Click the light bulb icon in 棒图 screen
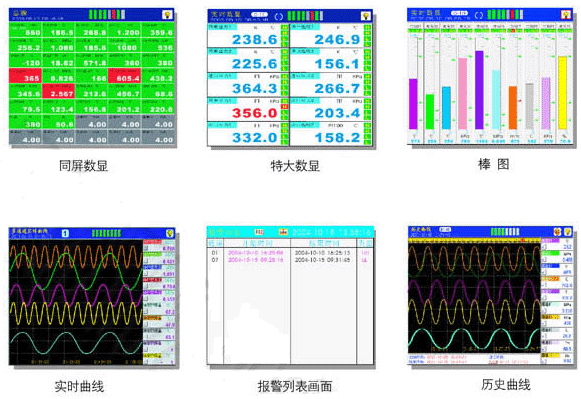 (566, 14)
